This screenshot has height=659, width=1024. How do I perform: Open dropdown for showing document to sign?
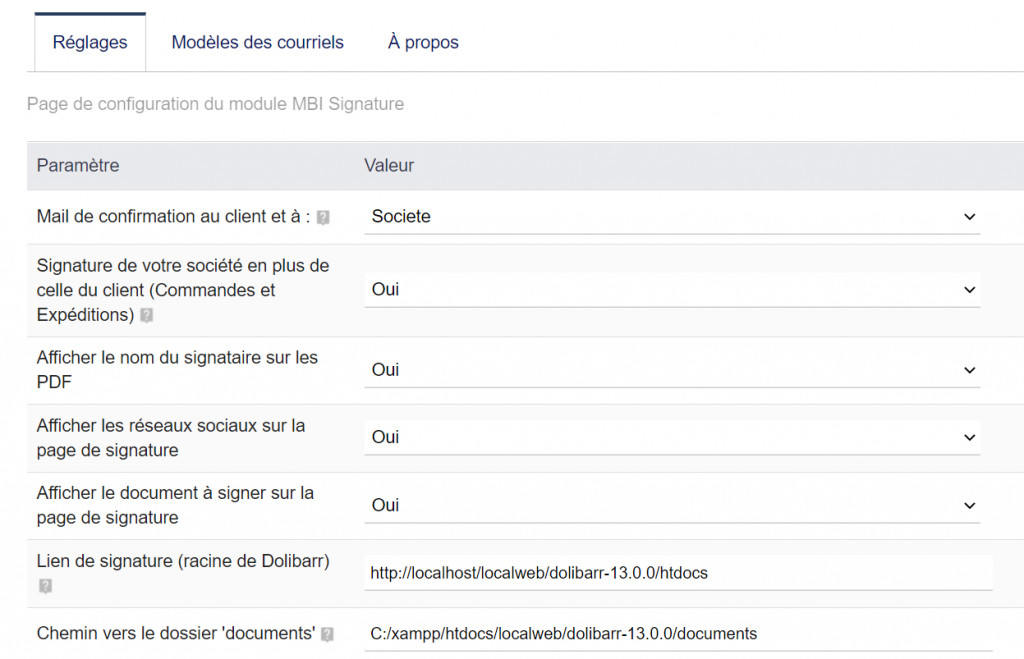point(671,505)
